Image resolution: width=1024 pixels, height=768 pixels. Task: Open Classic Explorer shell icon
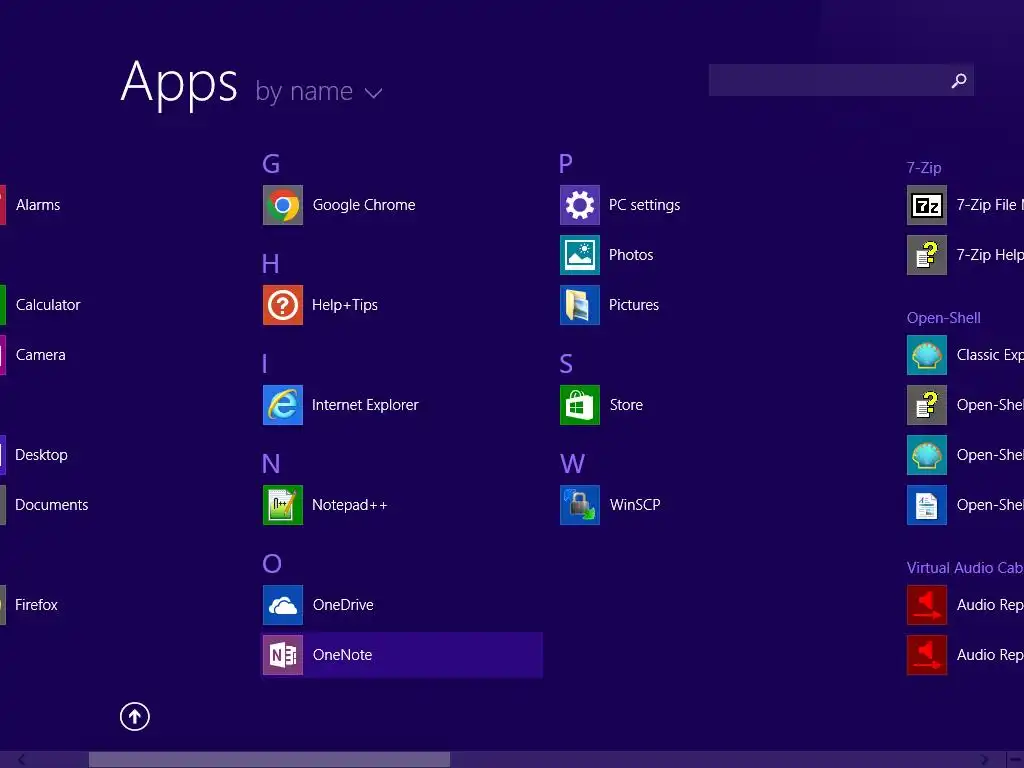(x=927, y=355)
